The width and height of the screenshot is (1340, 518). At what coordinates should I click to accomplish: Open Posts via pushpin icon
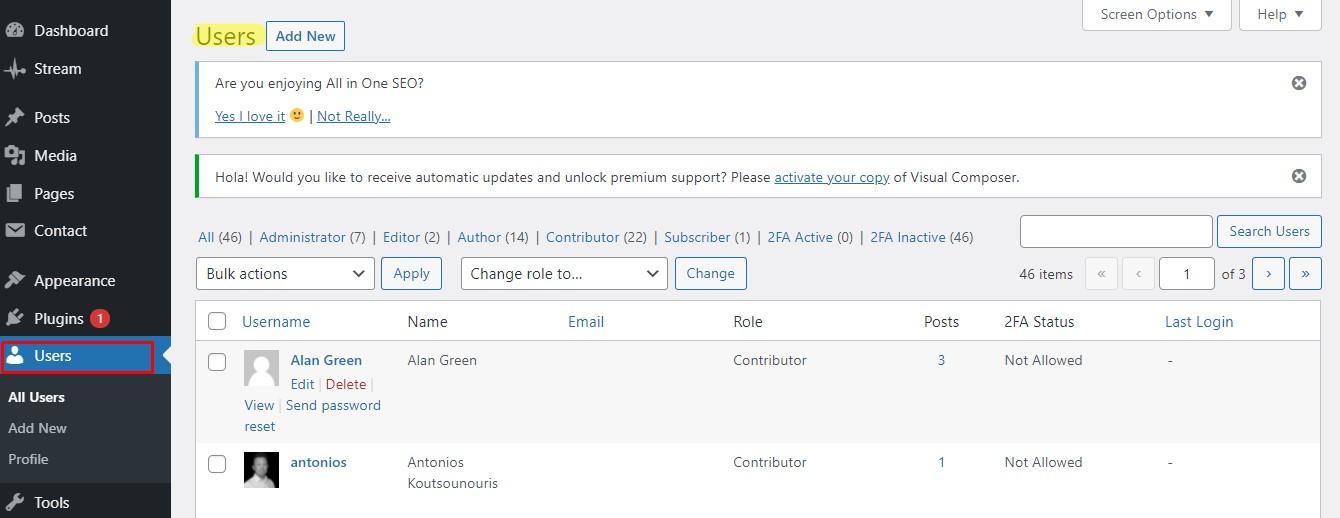[14, 117]
